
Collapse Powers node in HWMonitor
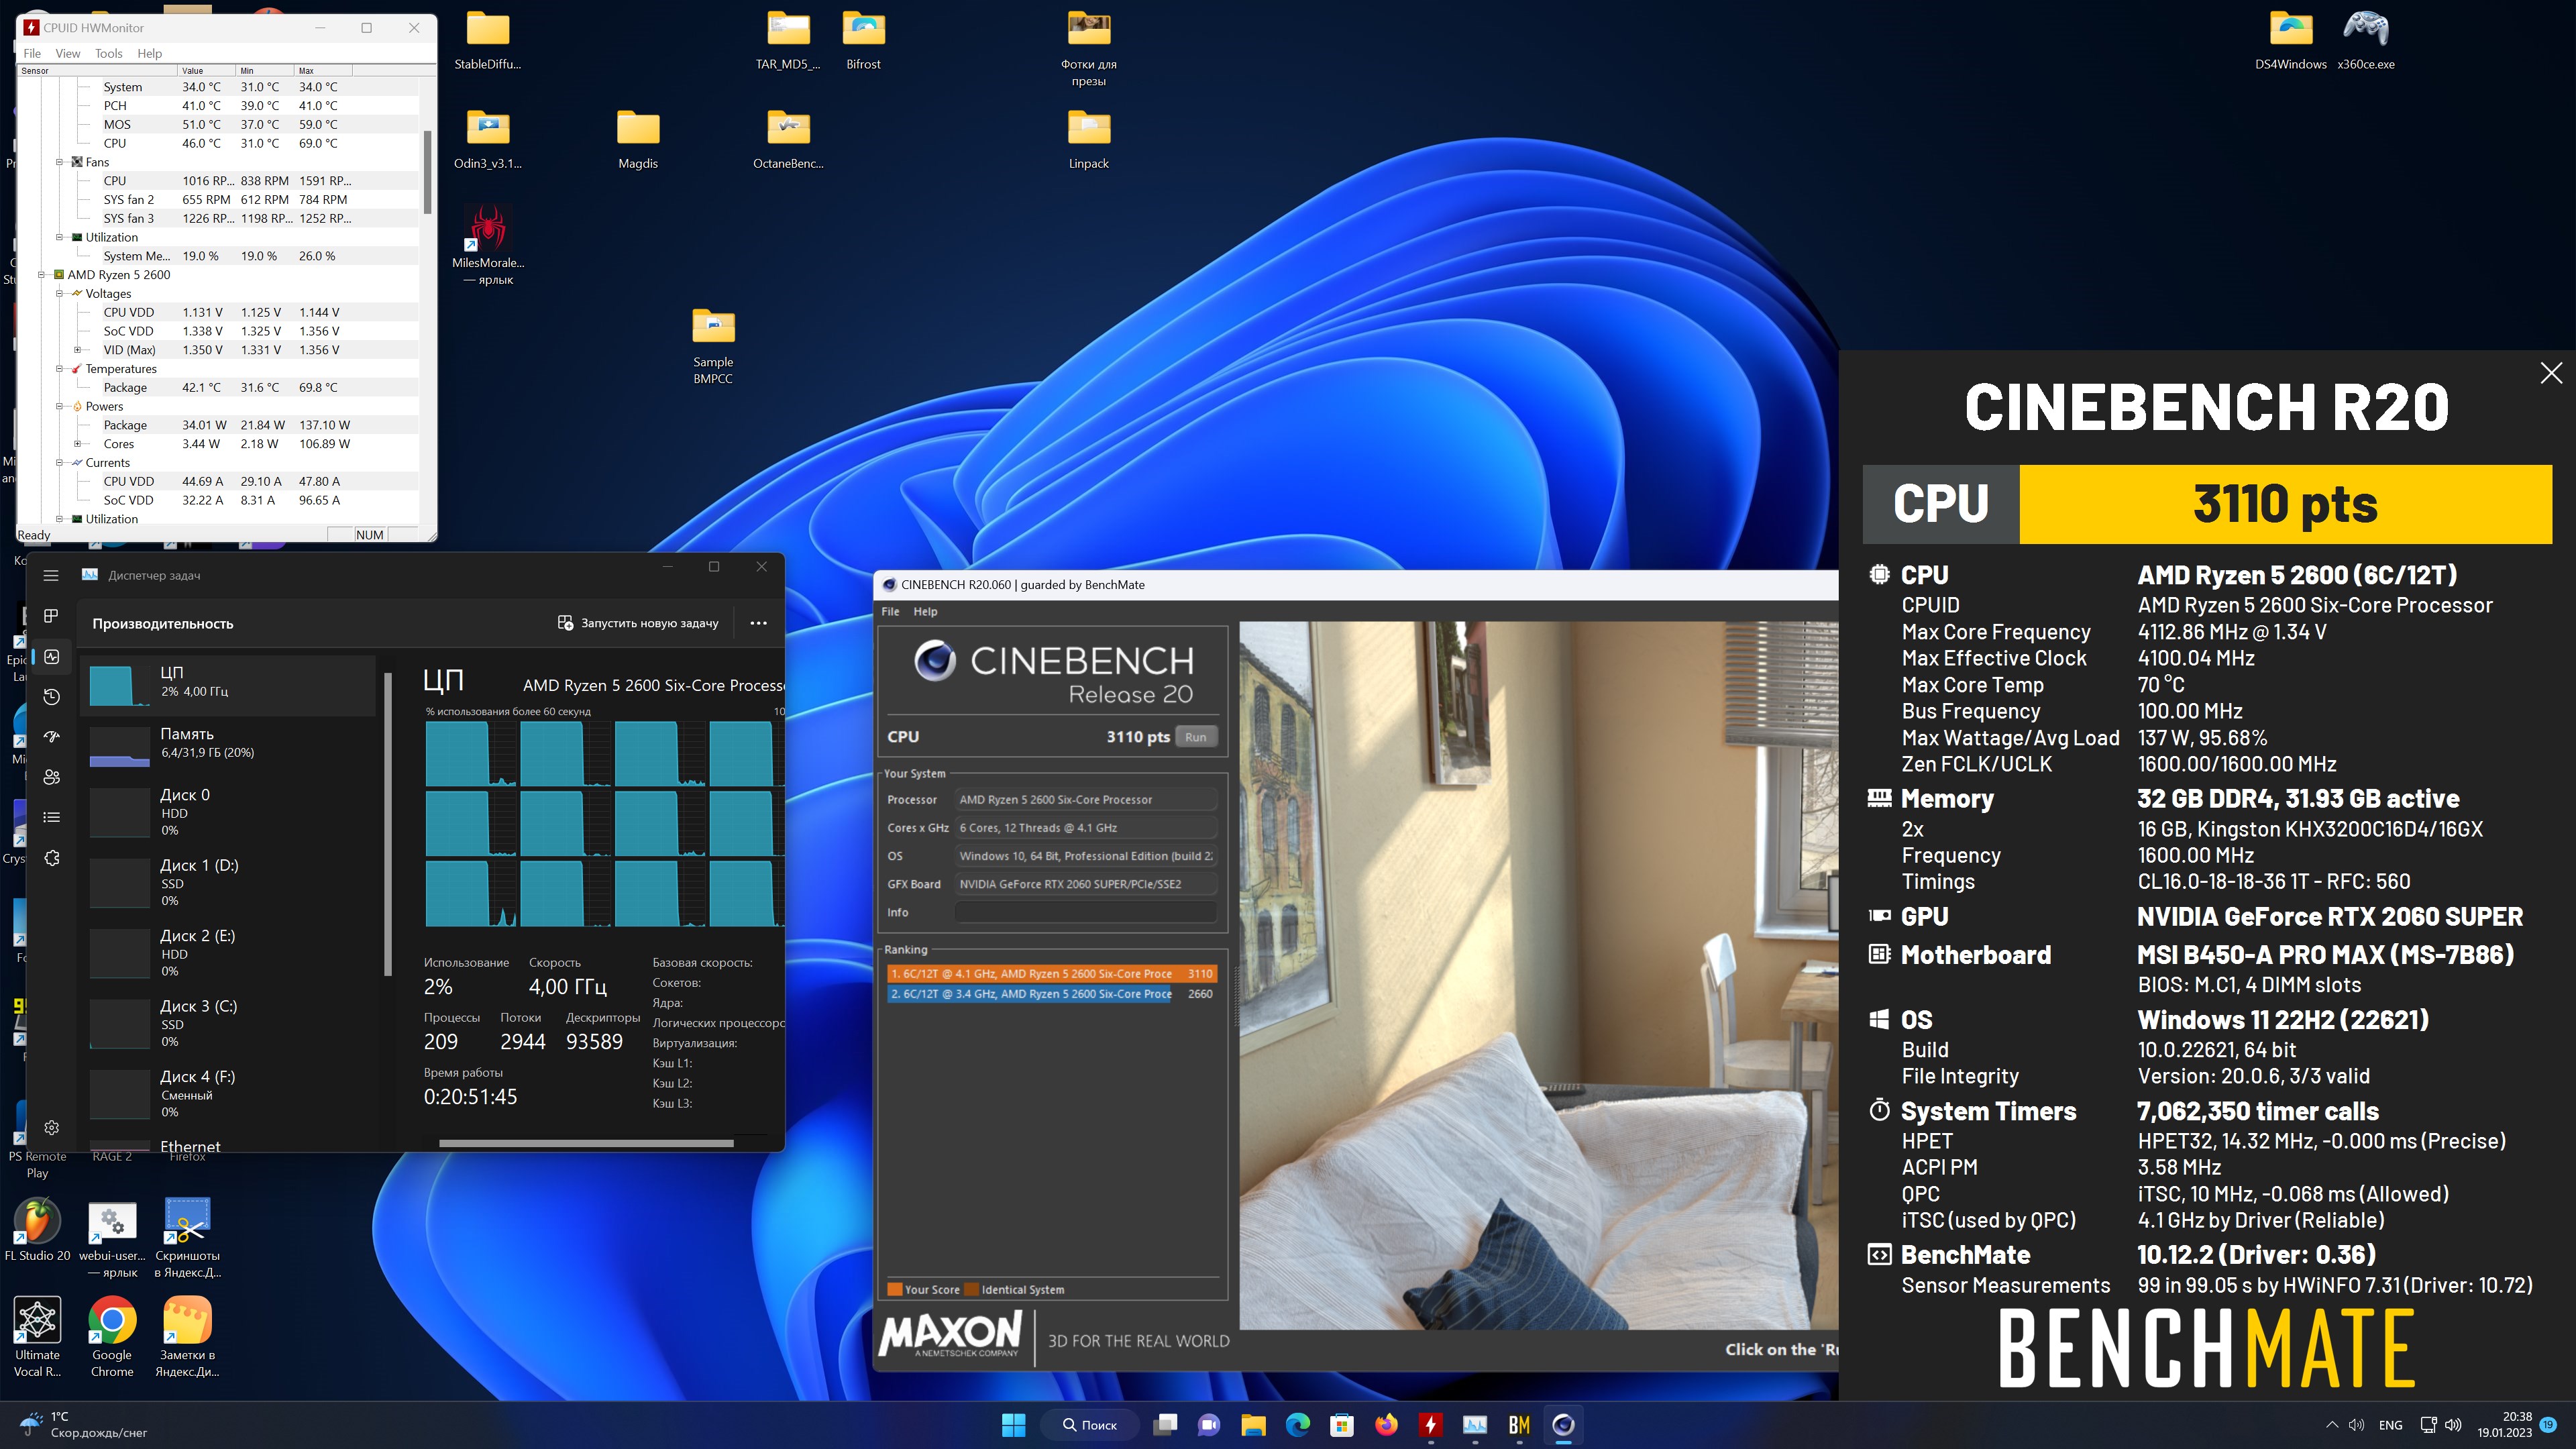click(60, 406)
